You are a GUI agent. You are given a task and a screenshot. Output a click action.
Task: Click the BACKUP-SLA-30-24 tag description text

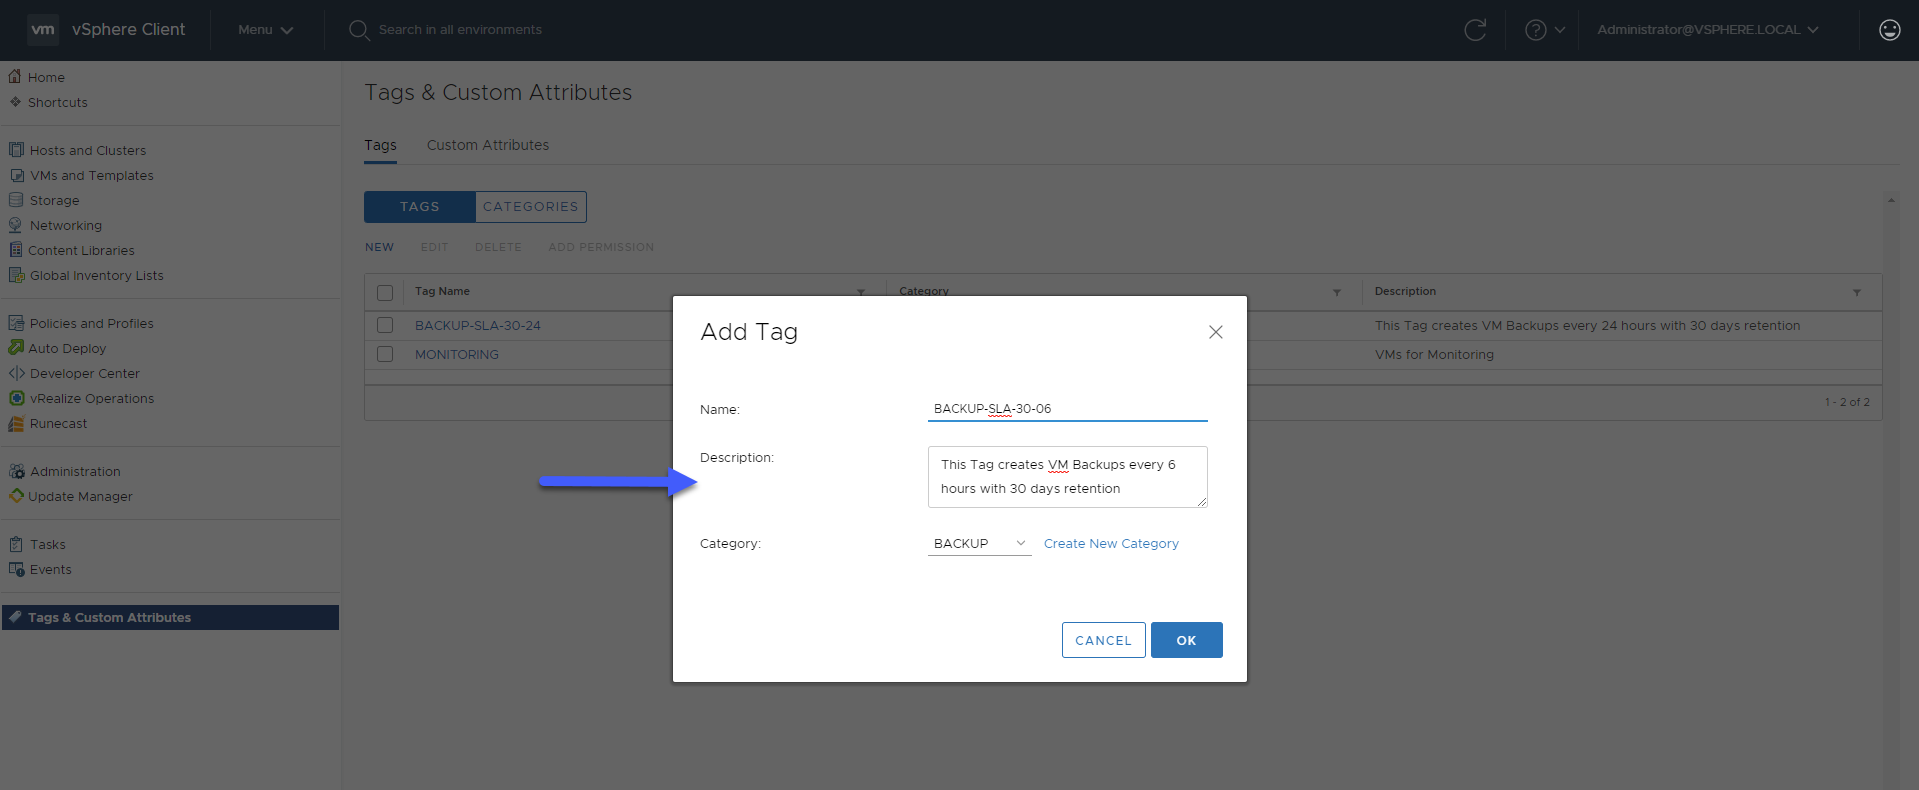pos(1587,325)
